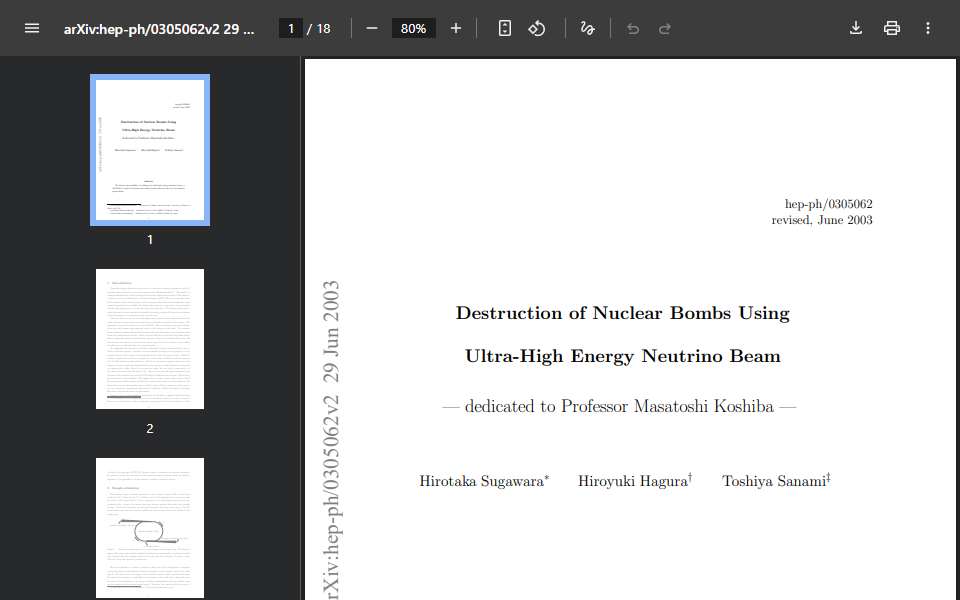Click author name Toshiya Sanami

coord(776,481)
